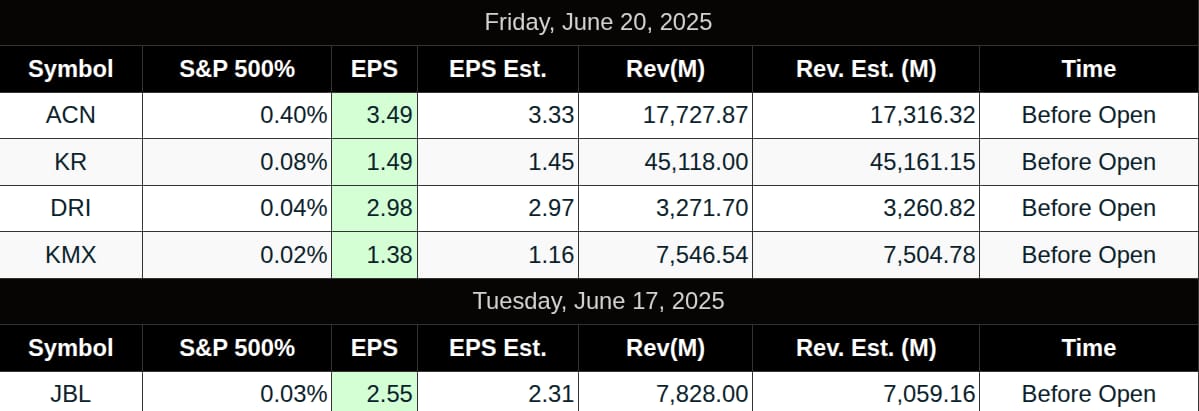Click KMX green EPS value 1.38
Image resolution: width=1199 pixels, height=411 pixels.
click(x=375, y=255)
